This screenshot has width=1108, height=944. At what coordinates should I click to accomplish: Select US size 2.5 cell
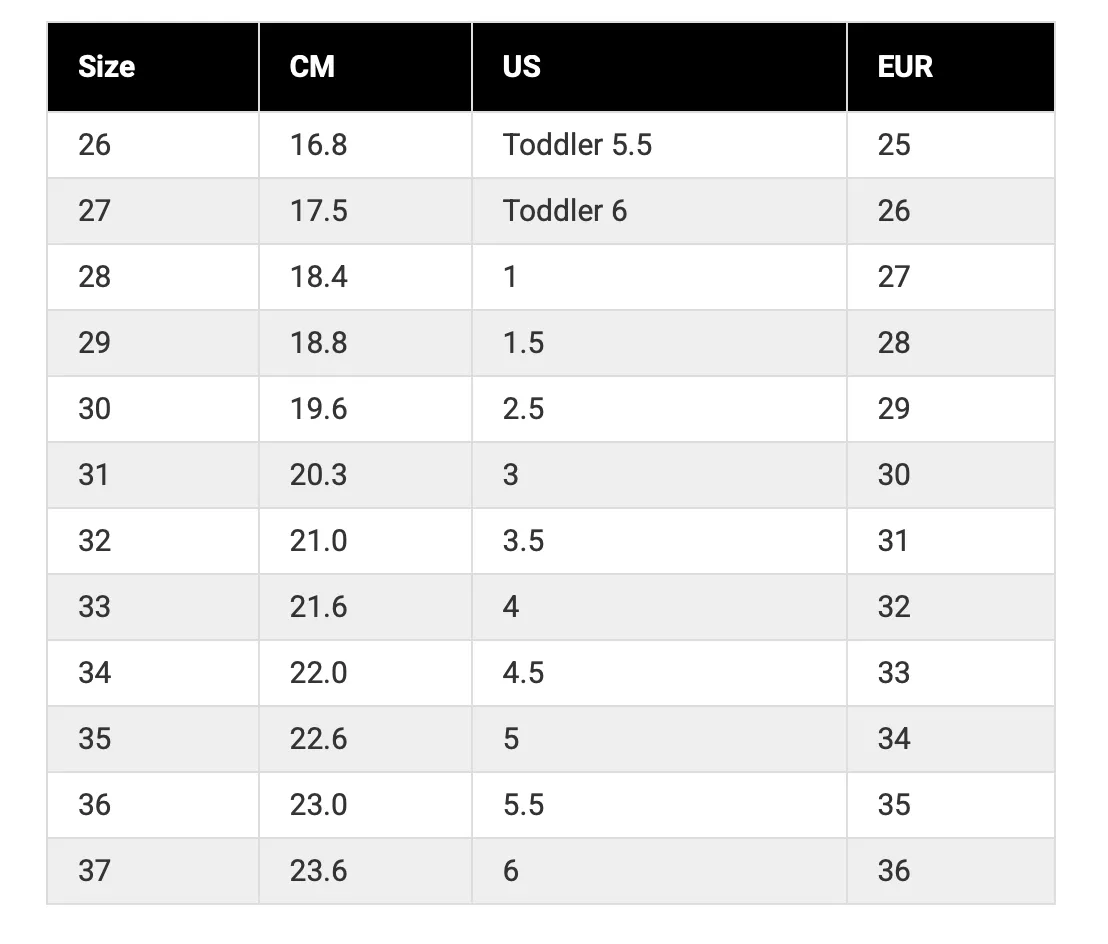coord(659,409)
